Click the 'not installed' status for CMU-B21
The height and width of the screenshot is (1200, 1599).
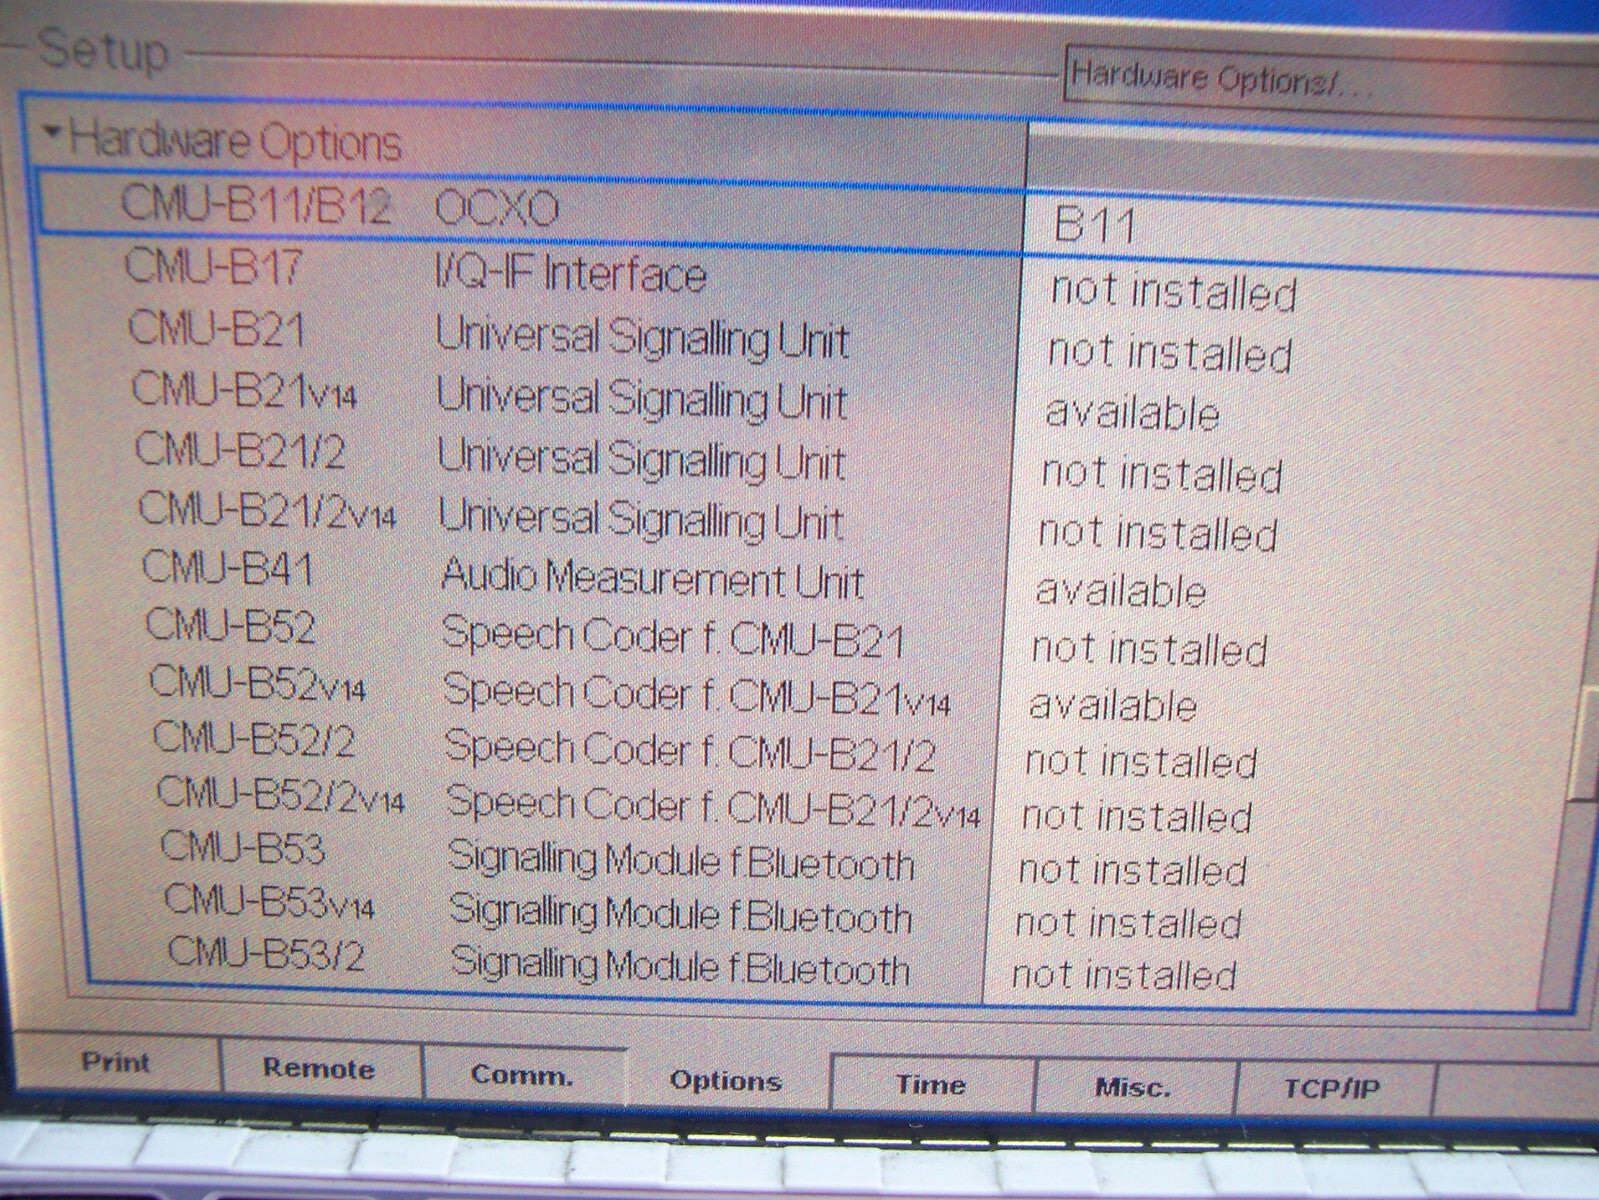pos(1170,353)
